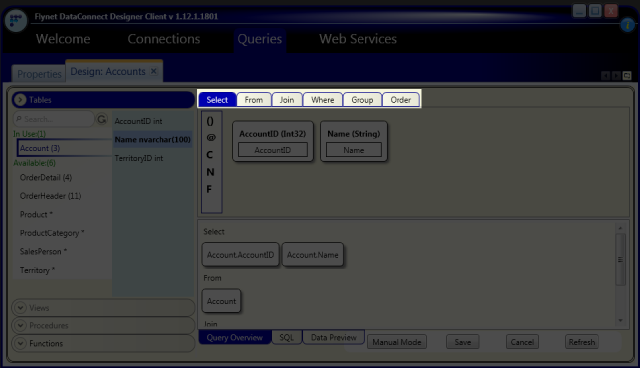640x368 pixels.
Task: Switch to the Data Preview tab
Action: (x=333, y=337)
